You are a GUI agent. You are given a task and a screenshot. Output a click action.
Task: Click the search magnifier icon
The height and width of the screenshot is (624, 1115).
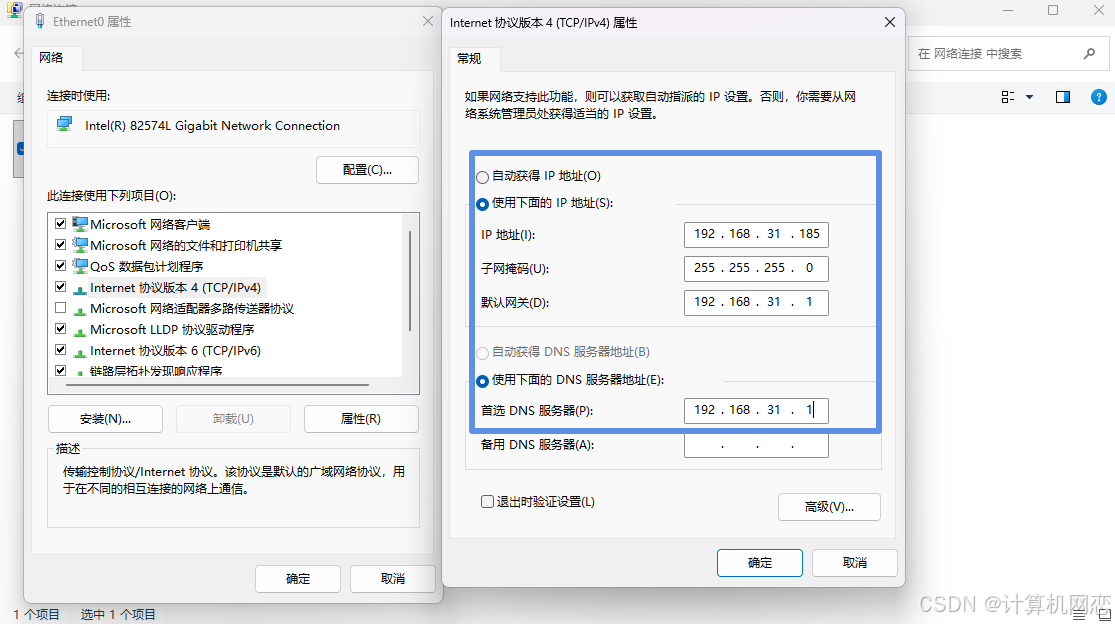(x=1089, y=53)
